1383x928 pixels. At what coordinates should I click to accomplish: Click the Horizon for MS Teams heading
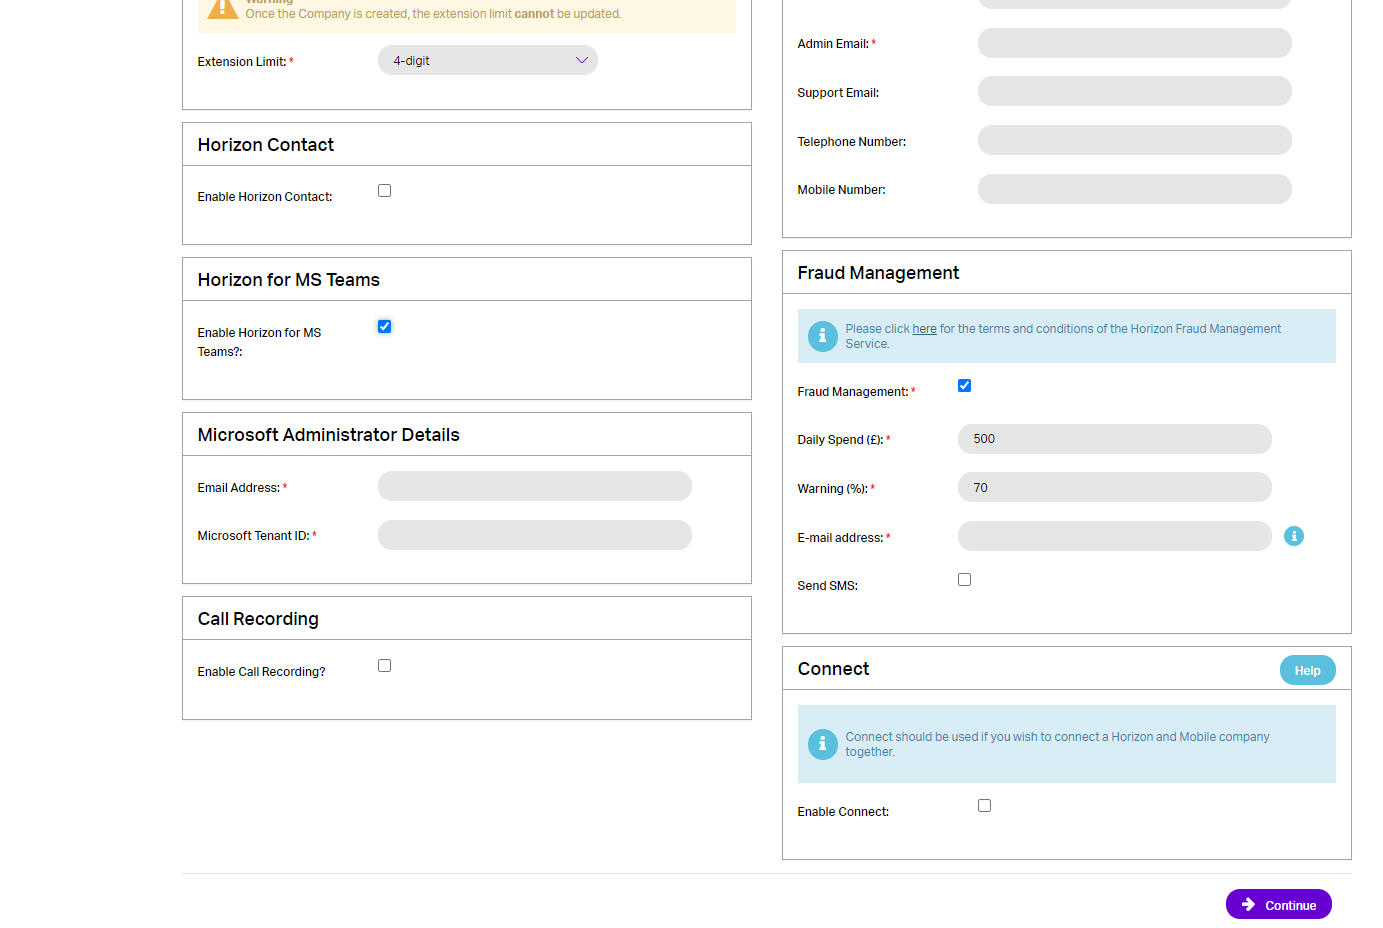tap(289, 280)
